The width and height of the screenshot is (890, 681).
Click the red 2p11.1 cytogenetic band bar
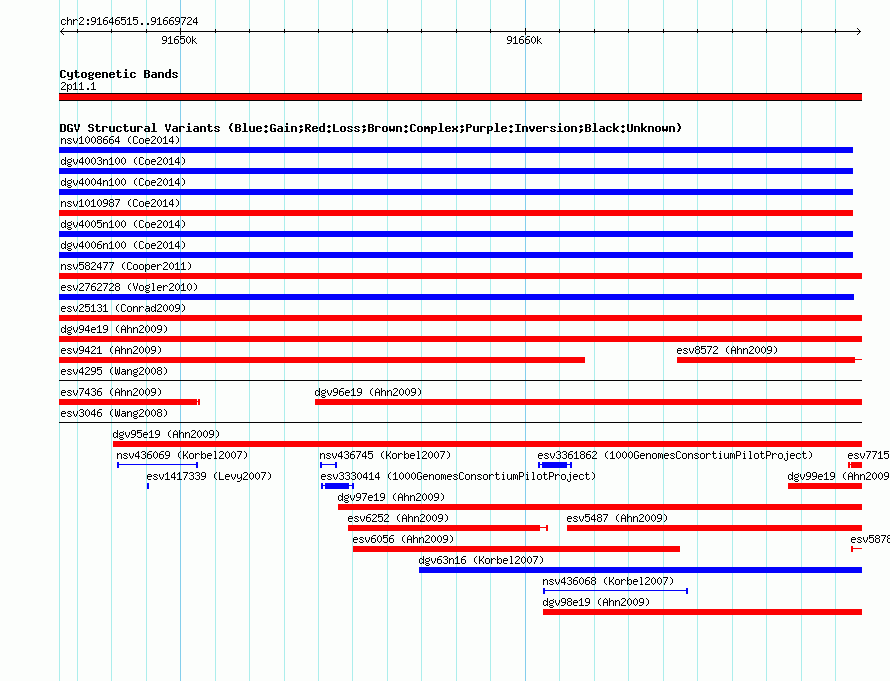pos(460,97)
